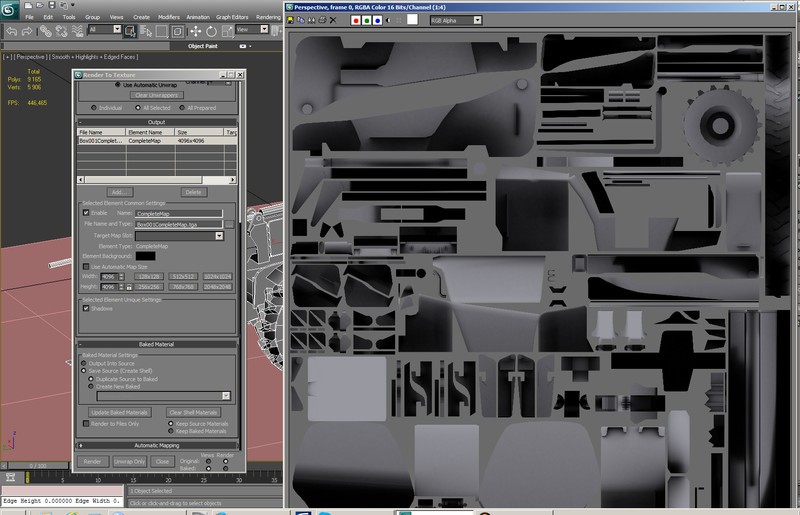Toggle the Shadows checkbox
800x515 pixels.
click(86, 308)
